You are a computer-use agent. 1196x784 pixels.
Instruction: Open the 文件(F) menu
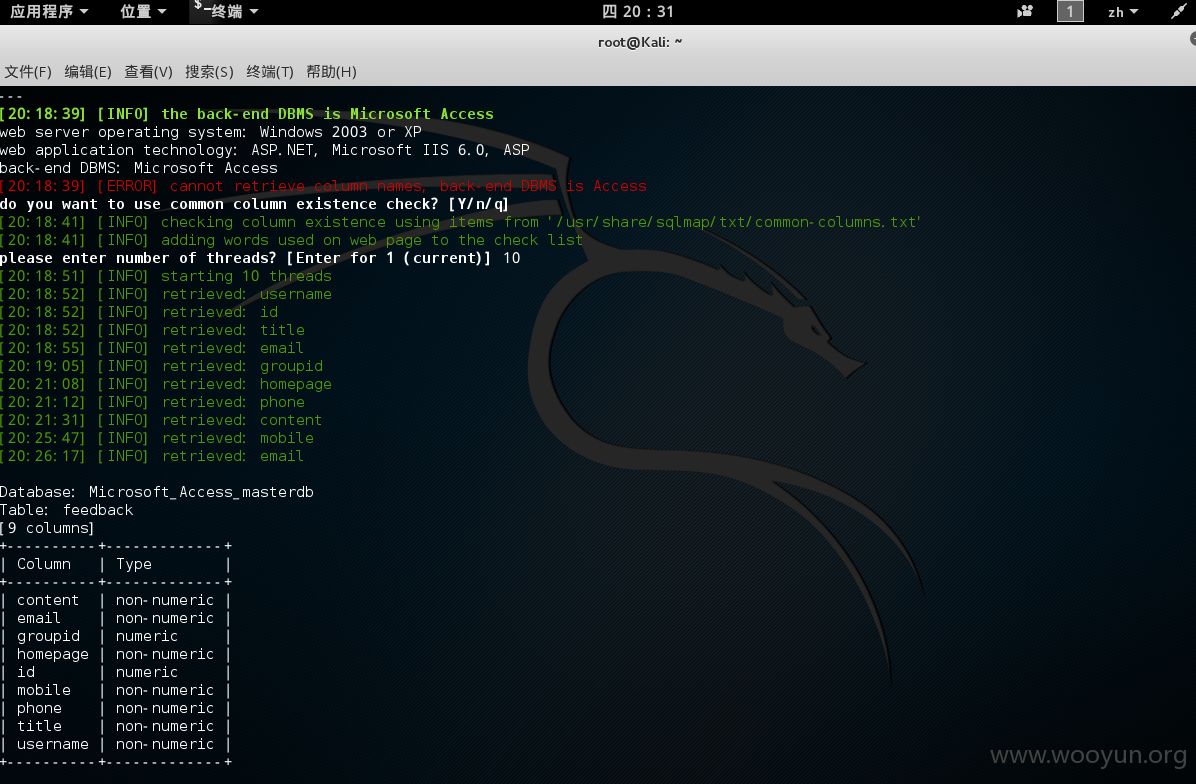28,72
